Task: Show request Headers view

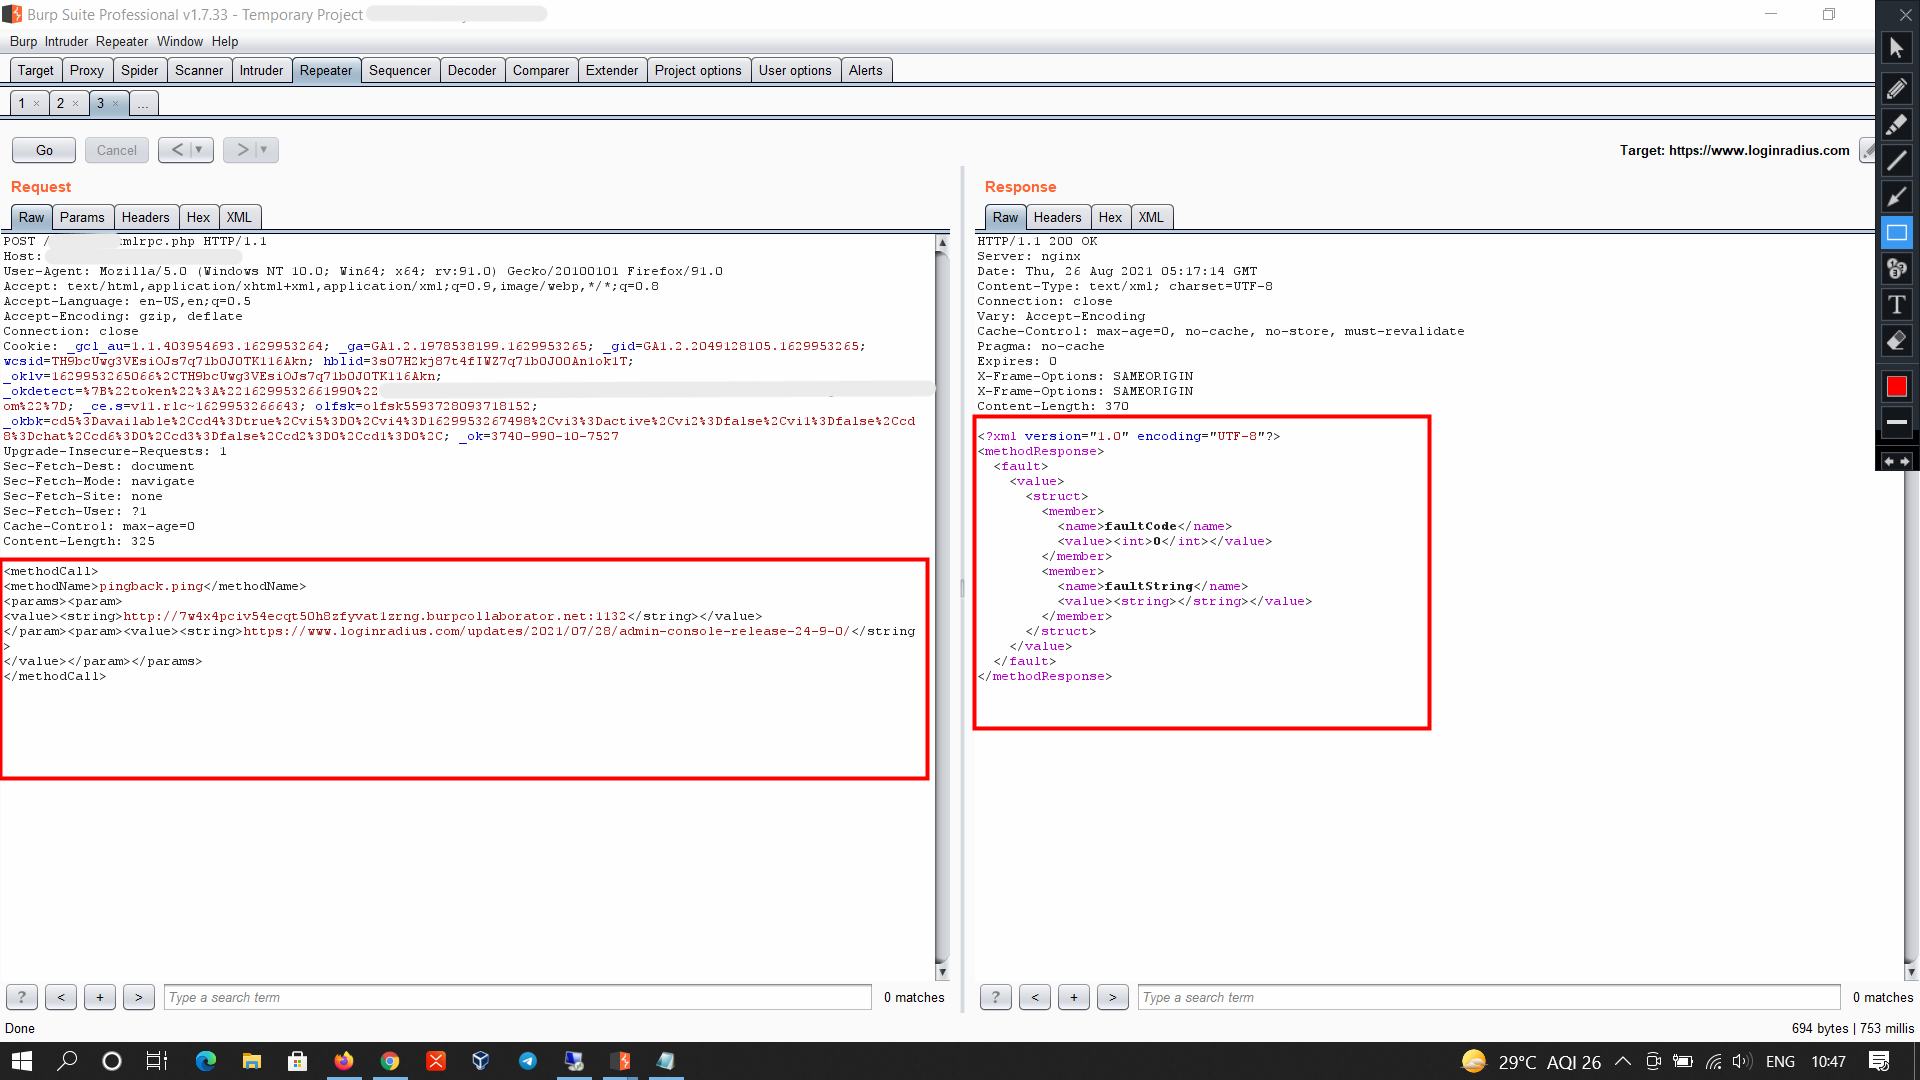Action: [146, 217]
